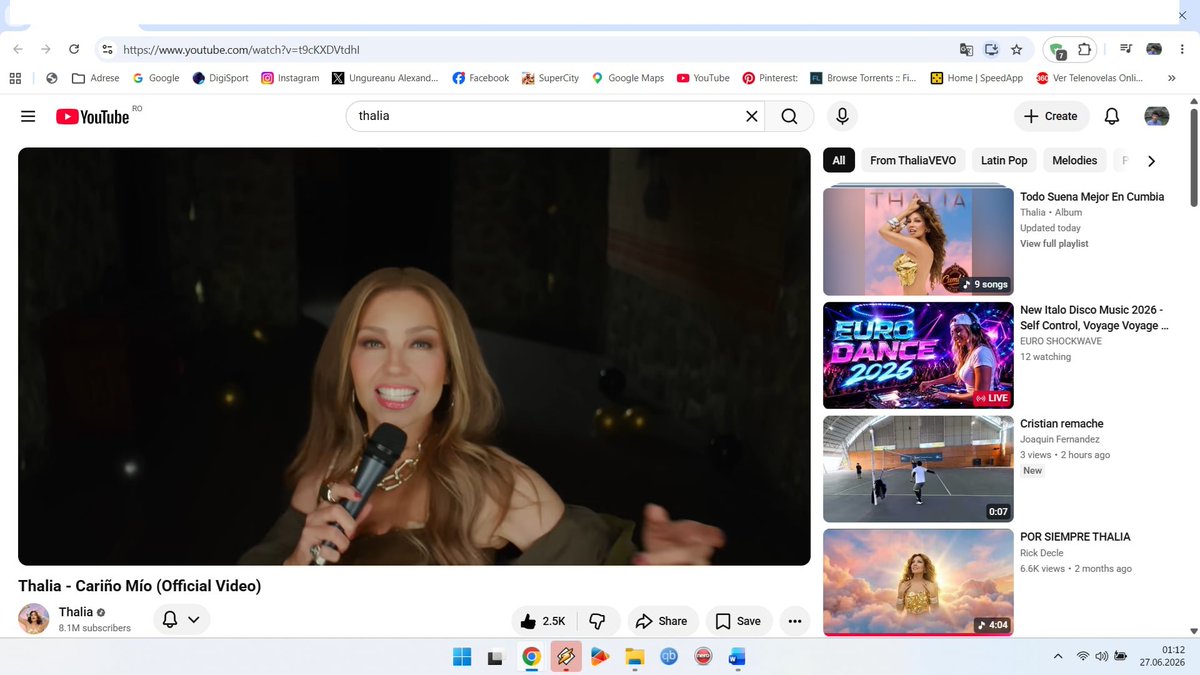Viewport: 1200px width, 675px height.
Task: Open YouTube notifications bell in header
Action: coord(1111,116)
